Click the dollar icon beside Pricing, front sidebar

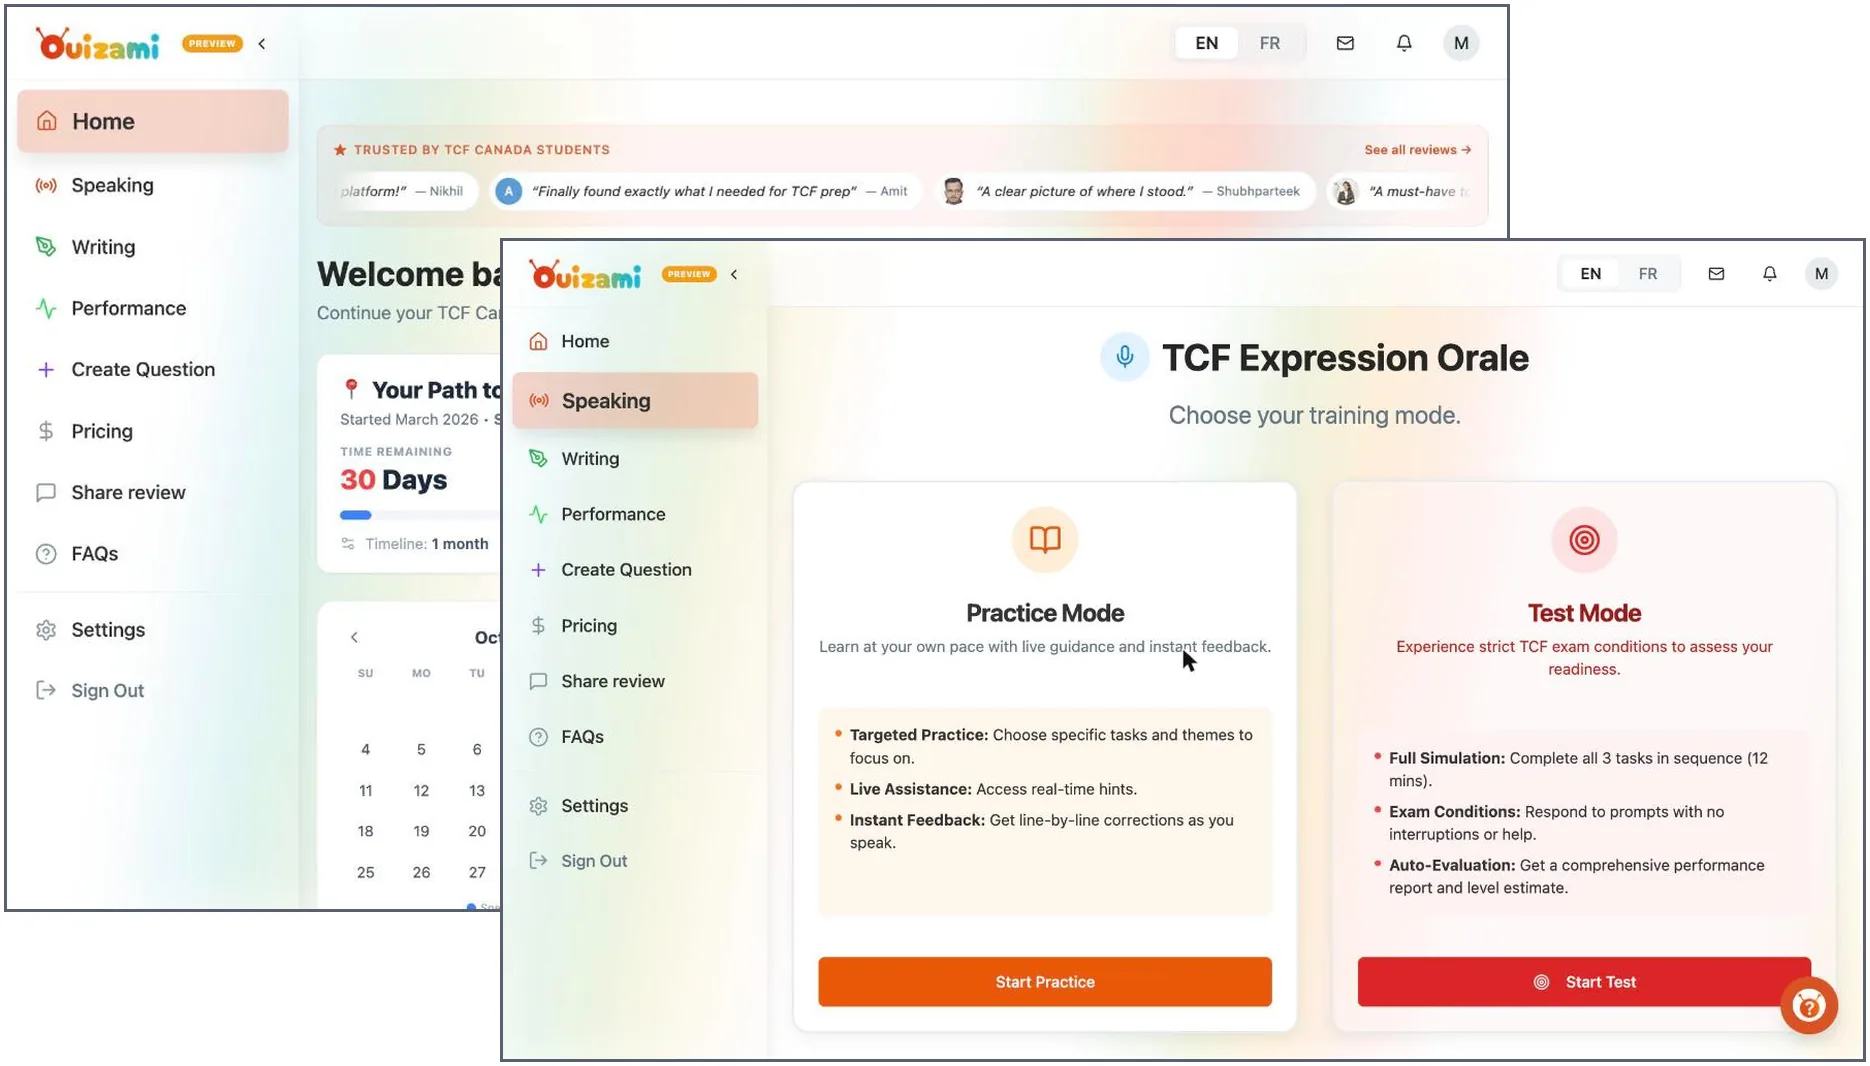coord(538,625)
